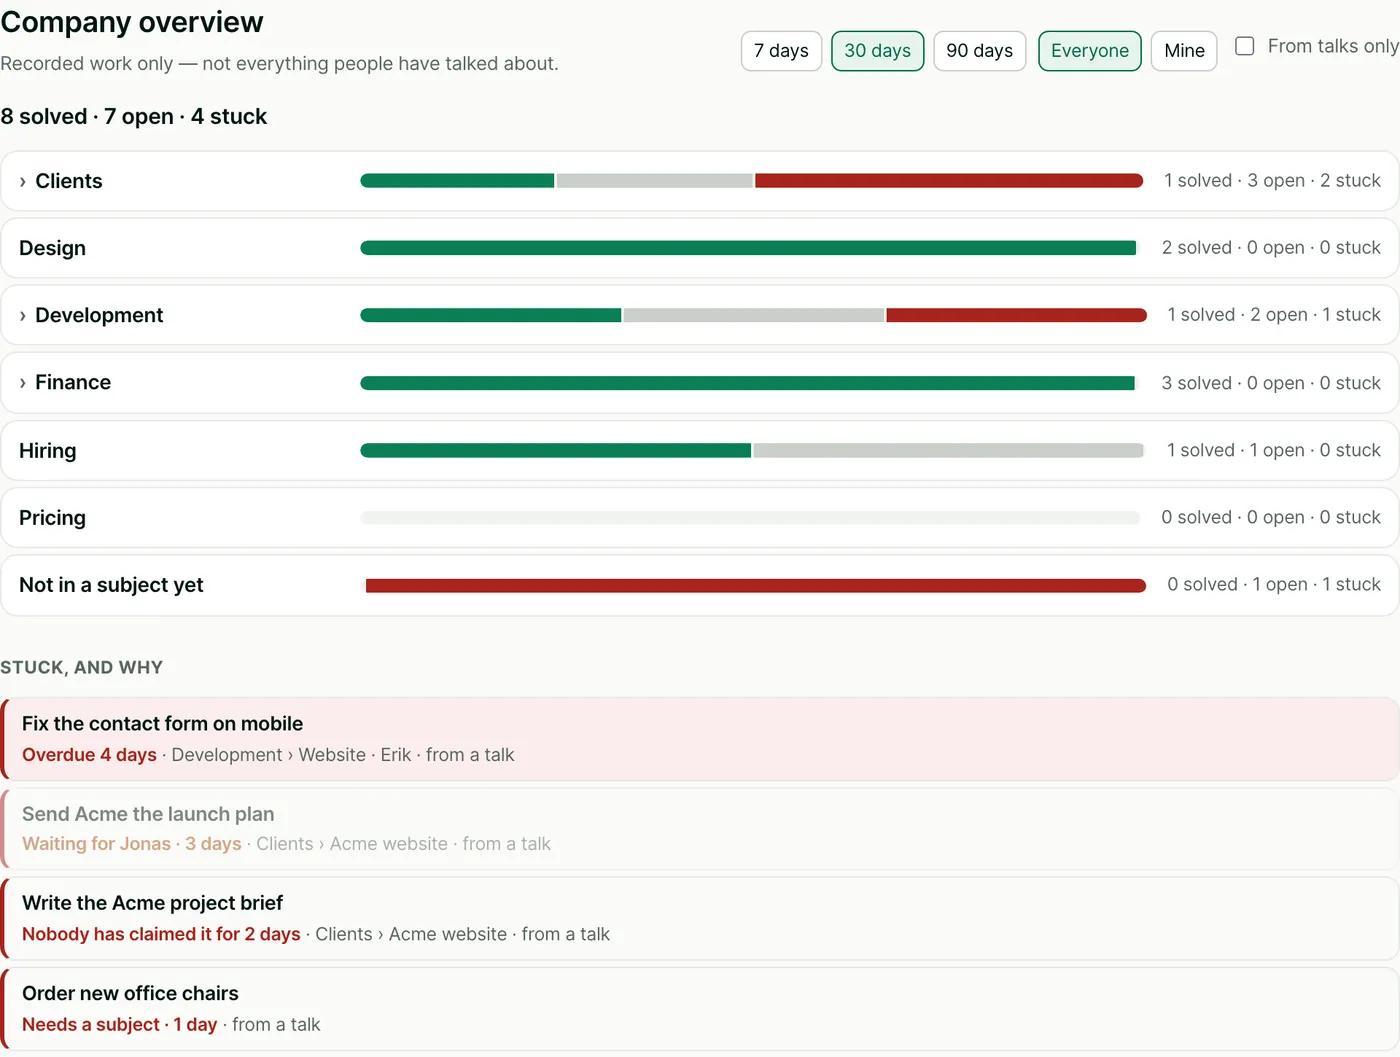Image resolution: width=1400 pixels, height=1057 pixels.
Task: Open the Hiring subject row
Action: [700, 451]
